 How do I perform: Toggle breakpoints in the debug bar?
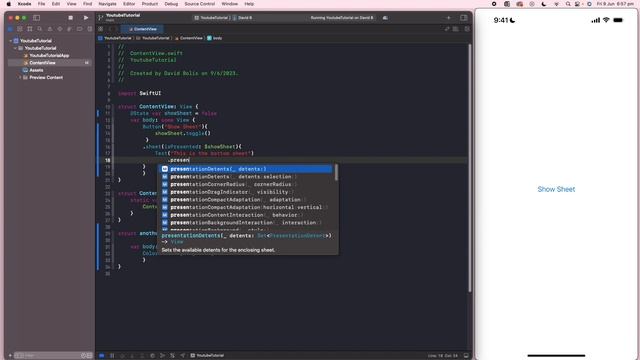102,356
